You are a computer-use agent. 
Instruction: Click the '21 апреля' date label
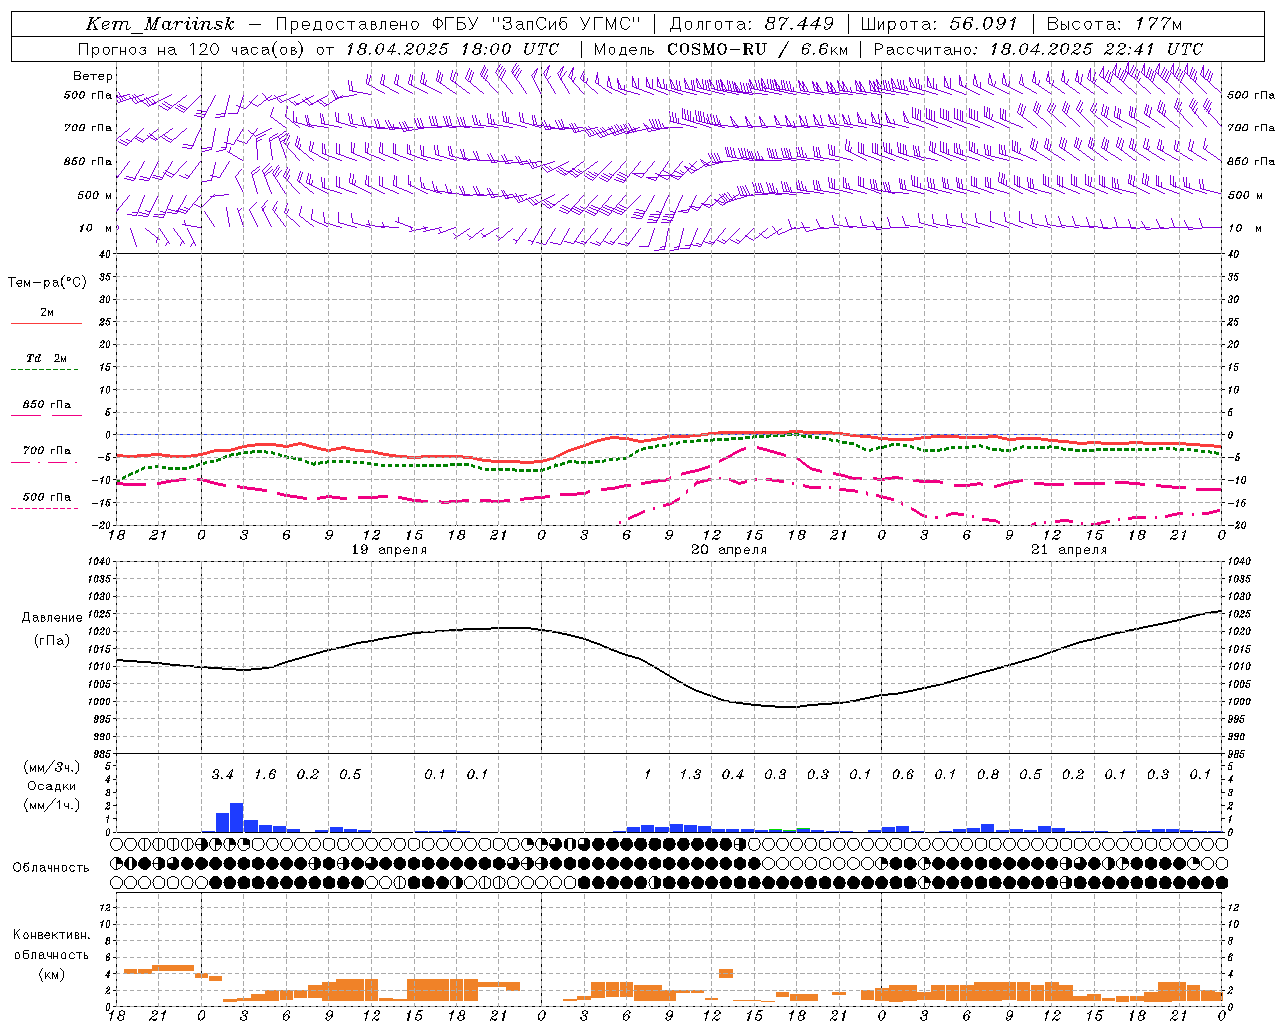click(1069, 550)
